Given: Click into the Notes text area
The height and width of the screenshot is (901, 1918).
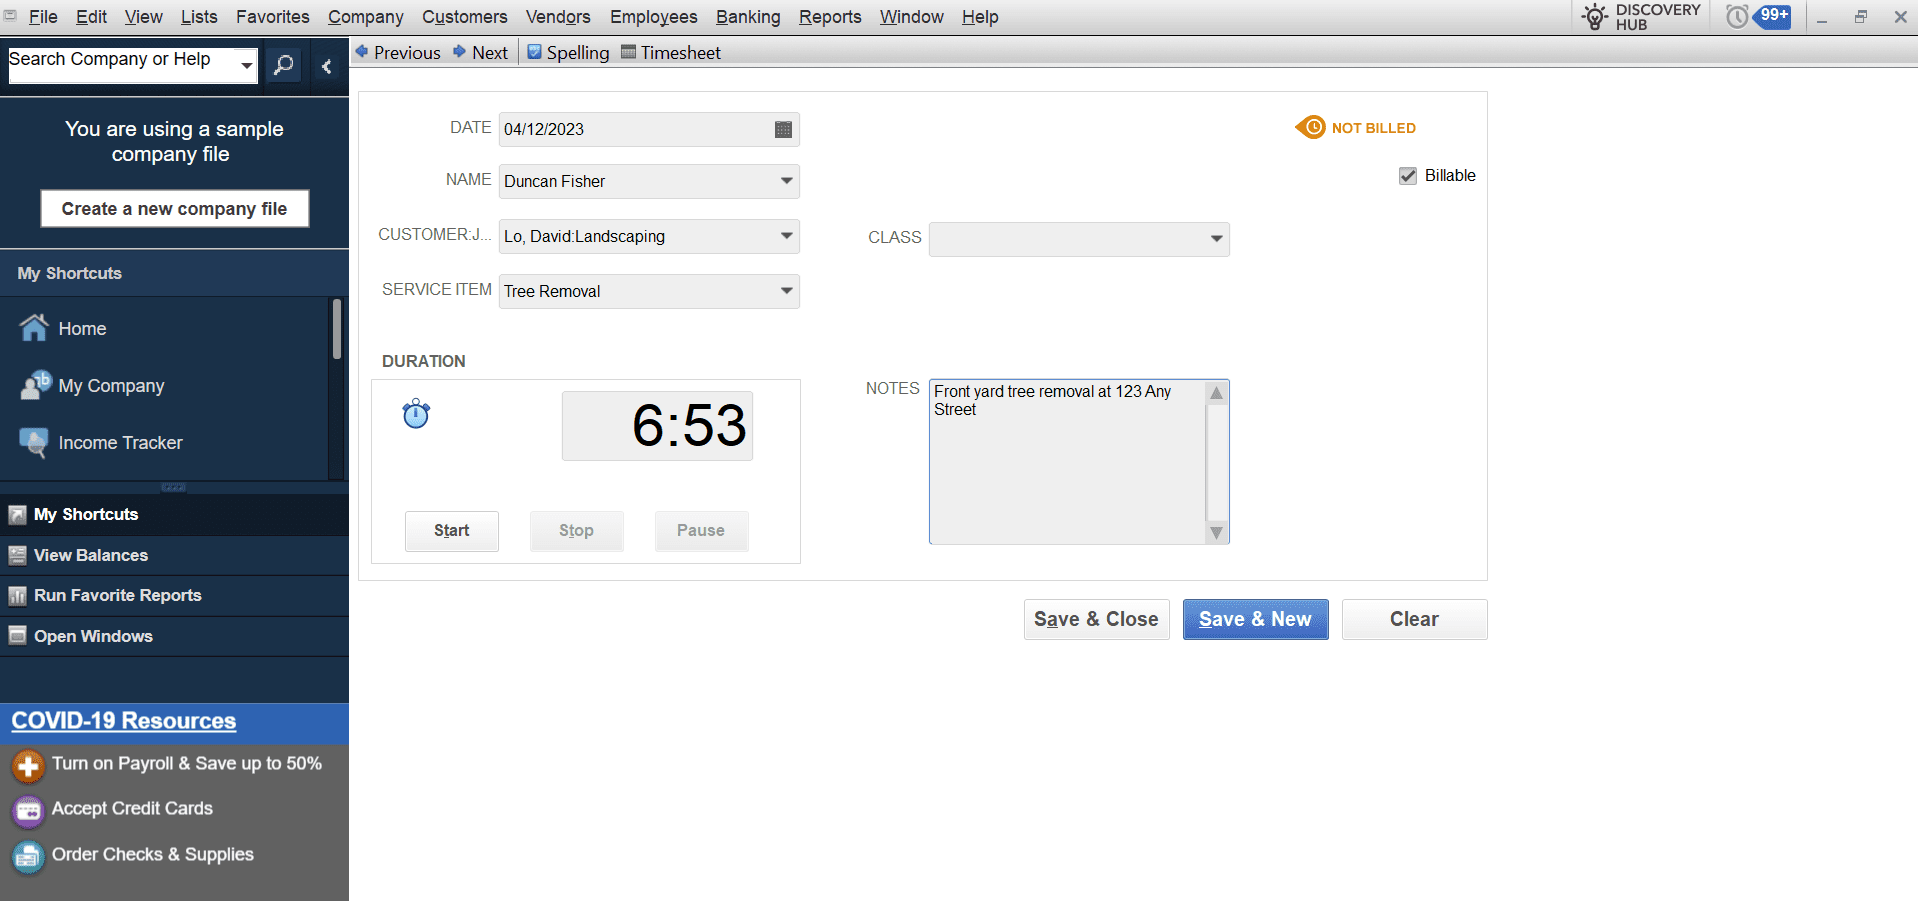Looking at the screenshot, I should pos(1067,462).
